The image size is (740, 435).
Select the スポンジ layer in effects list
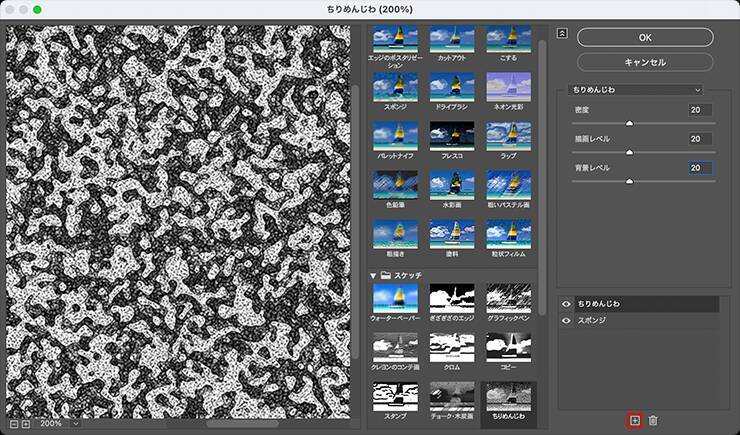[640, 321]
